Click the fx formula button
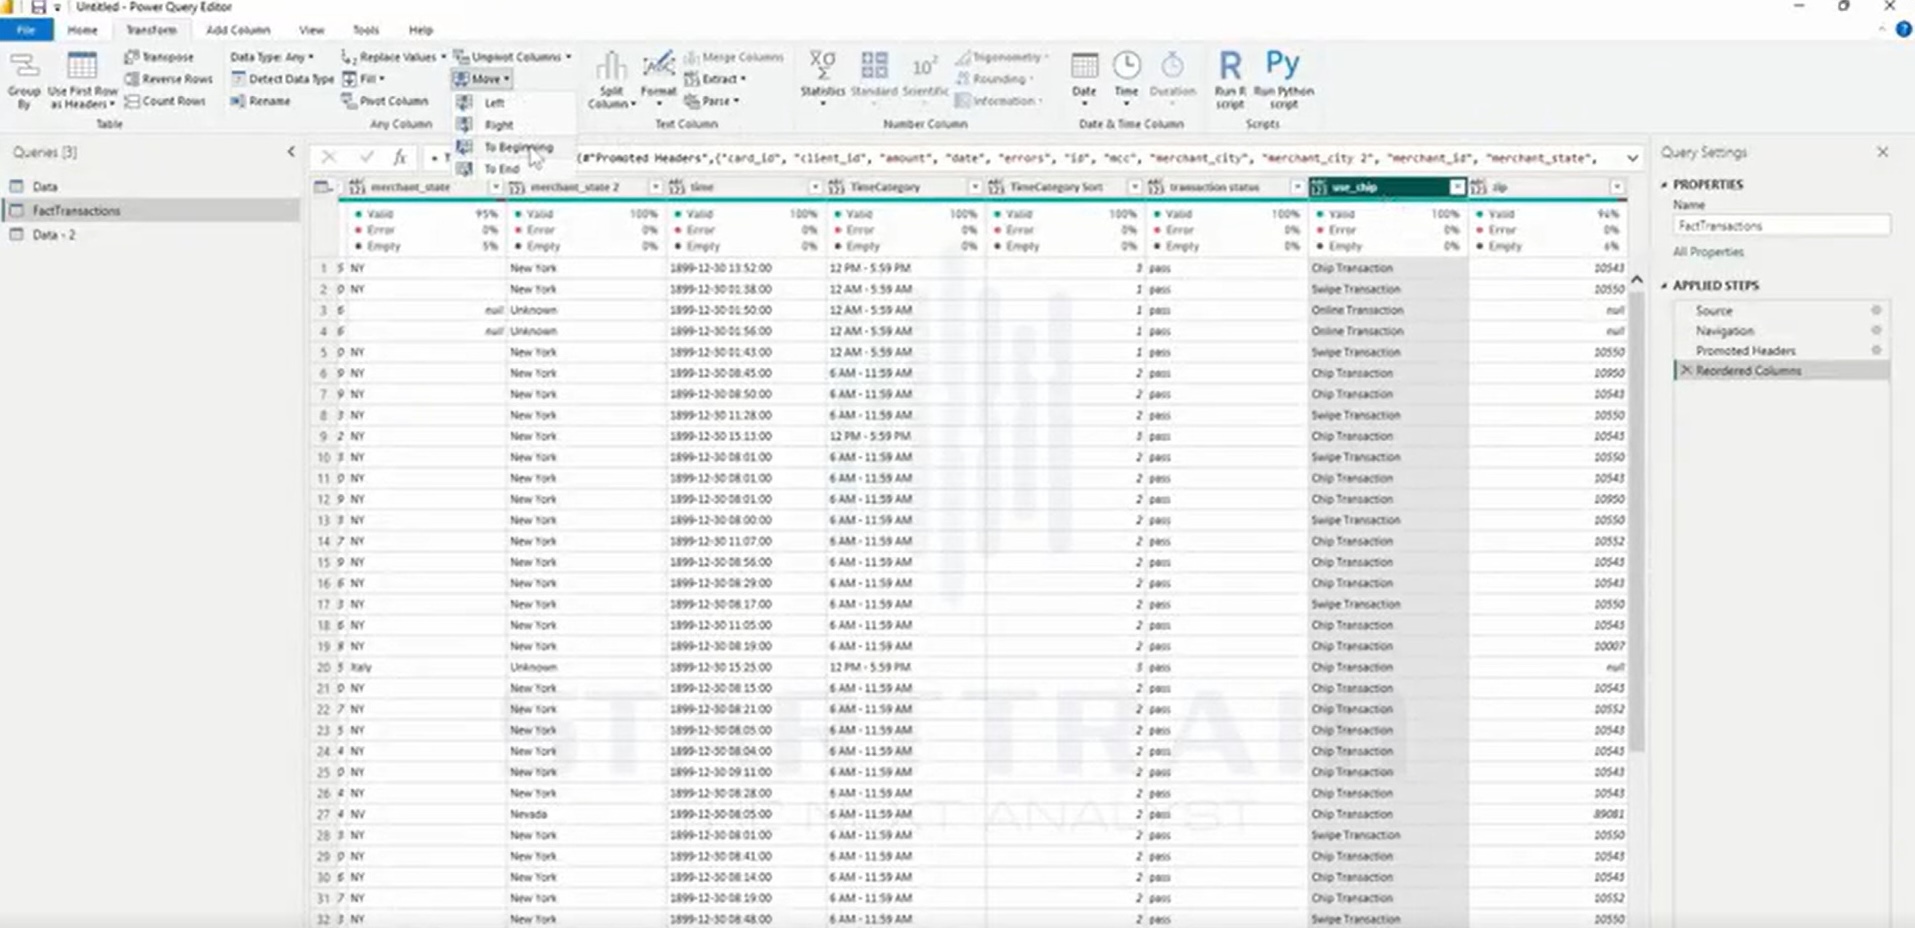Viewport: 1915px width, 928px height. [399, 157]
